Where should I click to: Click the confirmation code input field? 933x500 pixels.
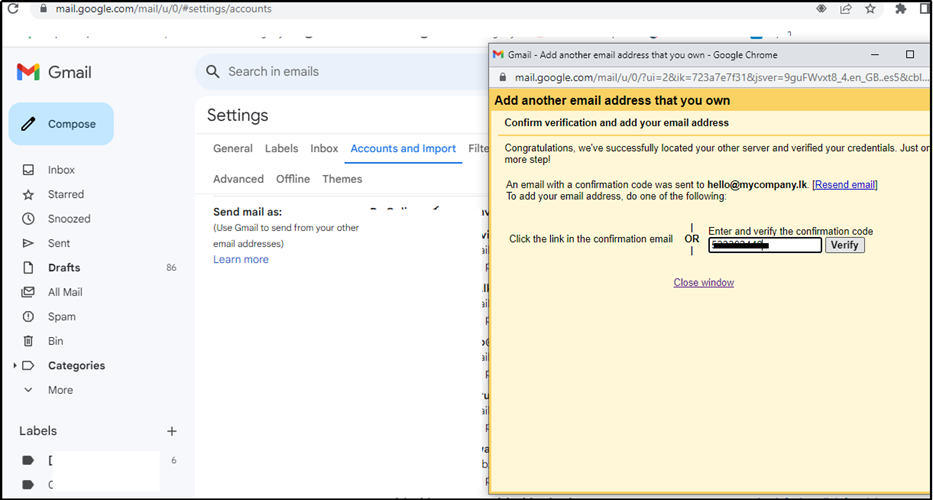click(765, 245)
